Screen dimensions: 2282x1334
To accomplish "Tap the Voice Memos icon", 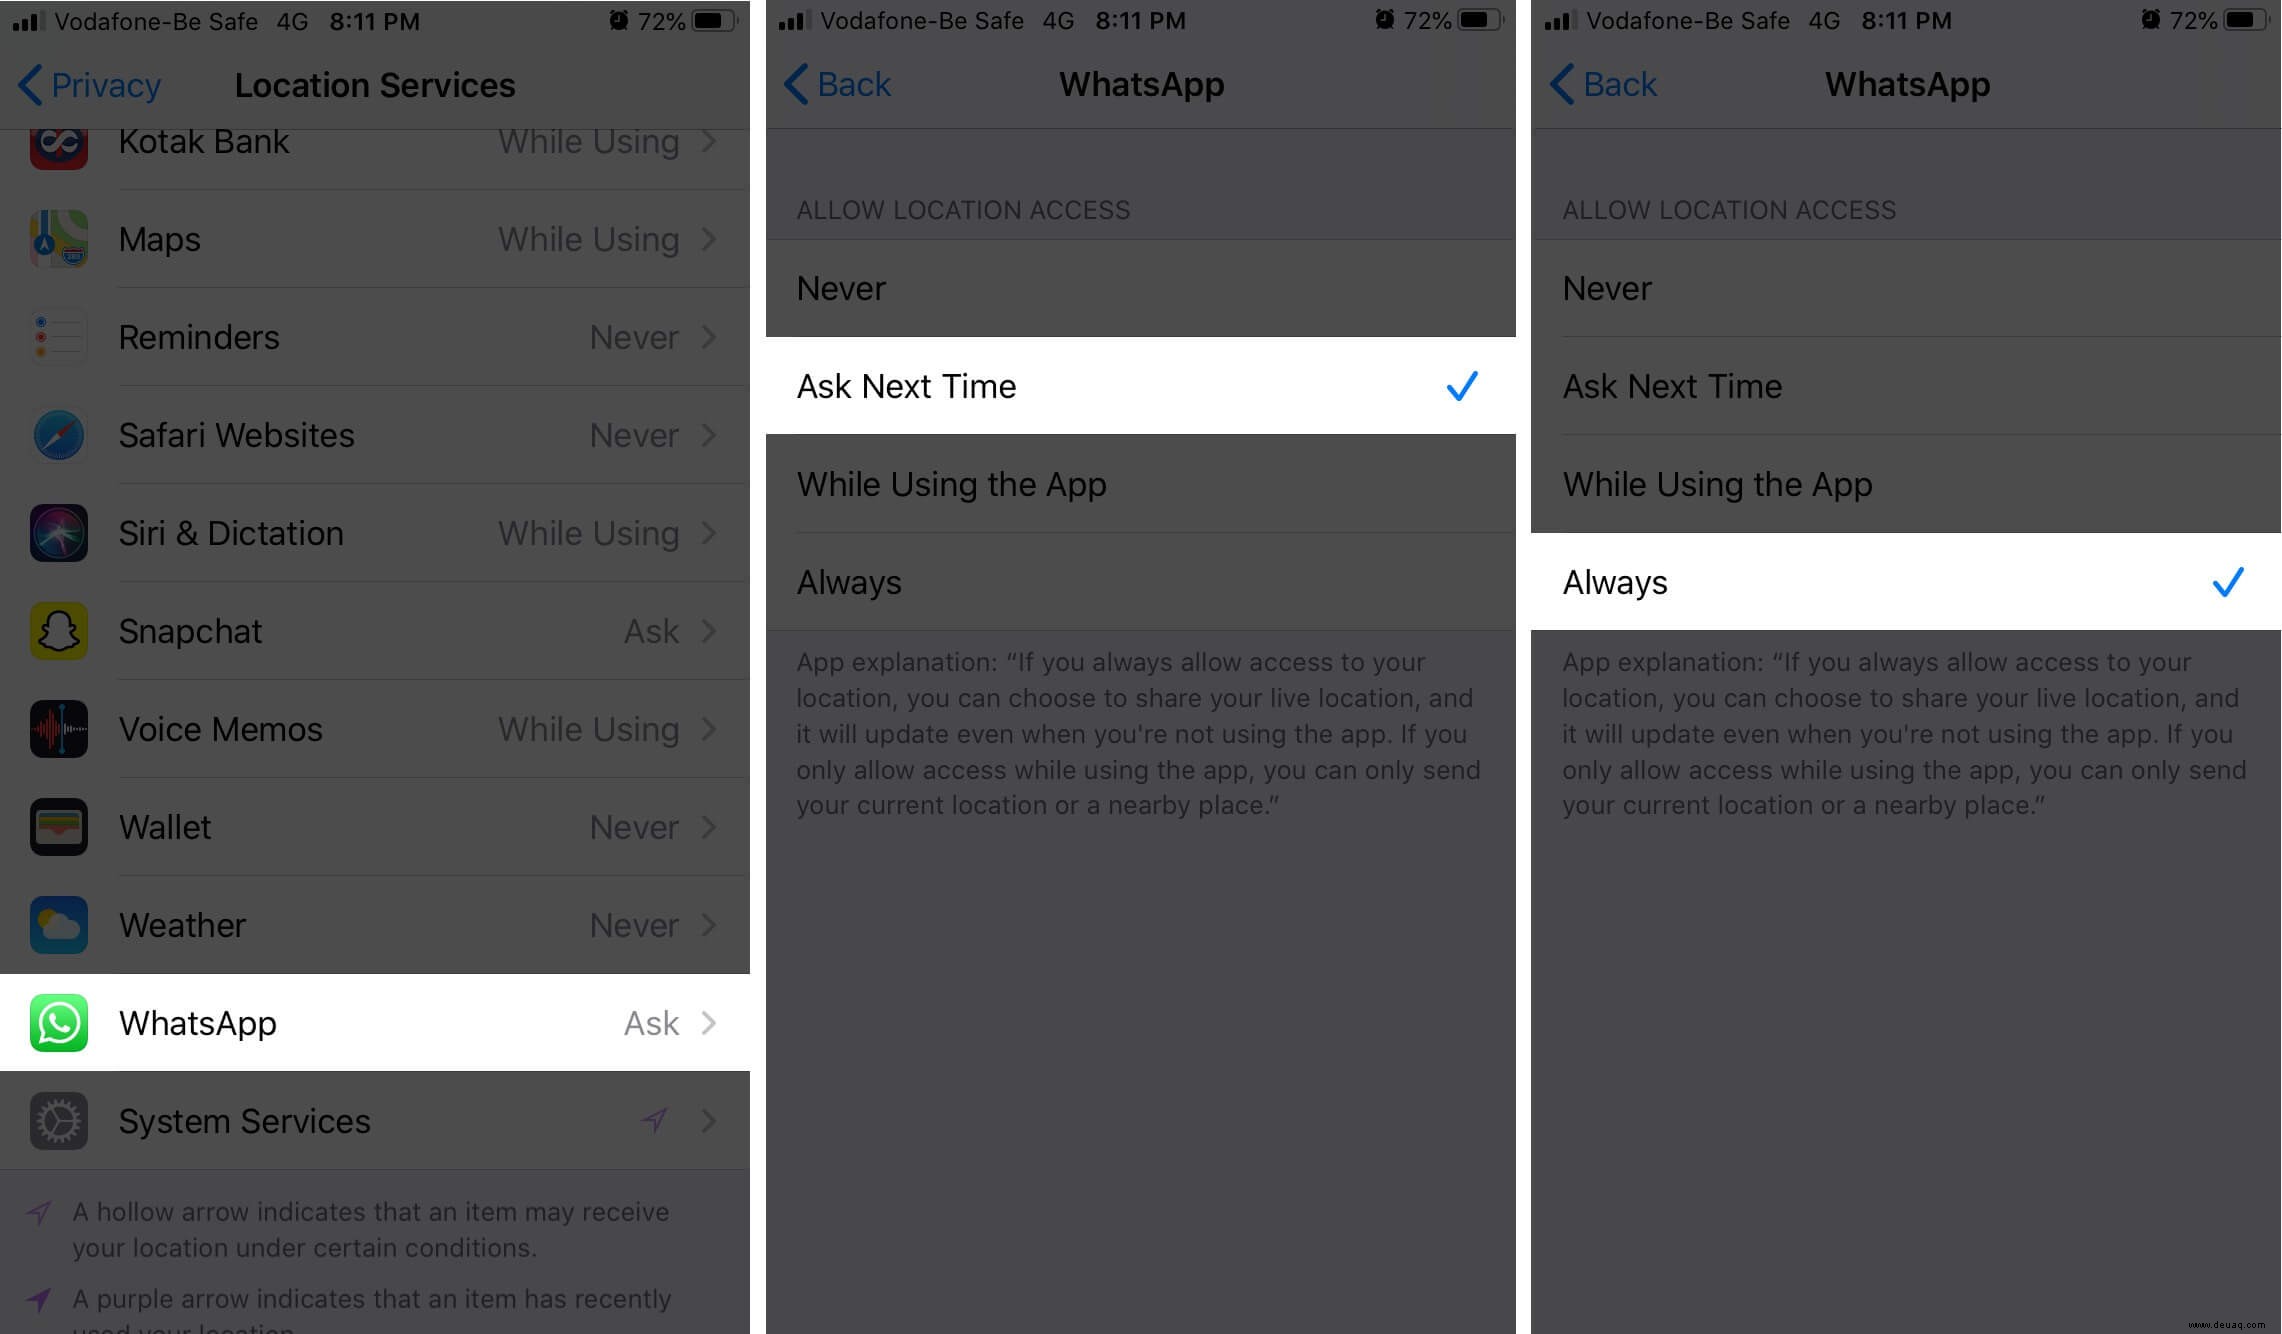I will (57, 727).
